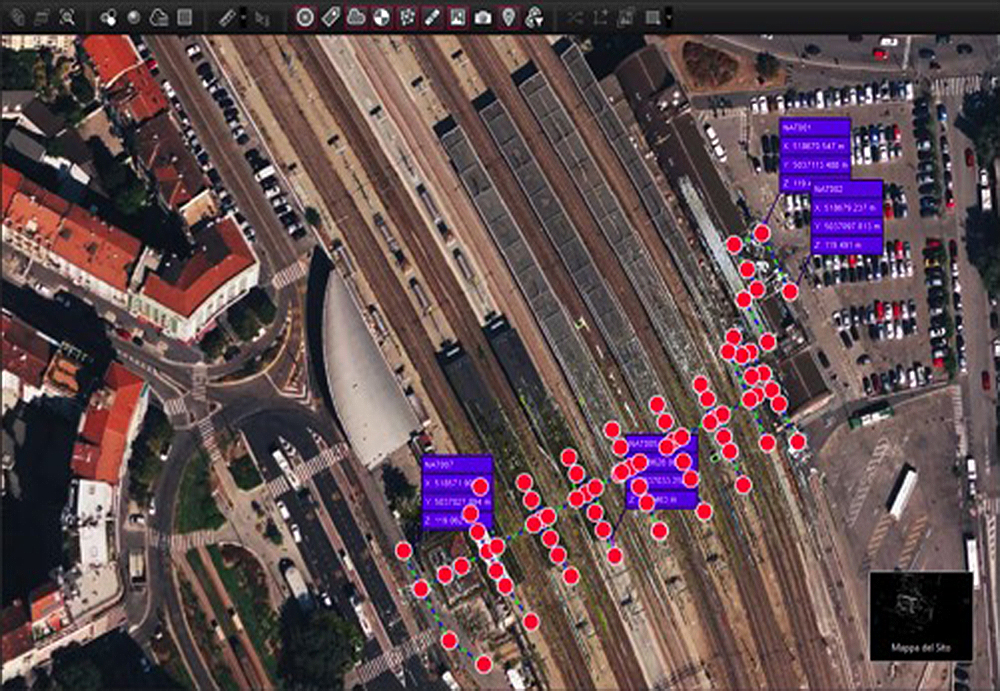
Task: Click the highlighted pencil draw icon
Action: point(432,17)
